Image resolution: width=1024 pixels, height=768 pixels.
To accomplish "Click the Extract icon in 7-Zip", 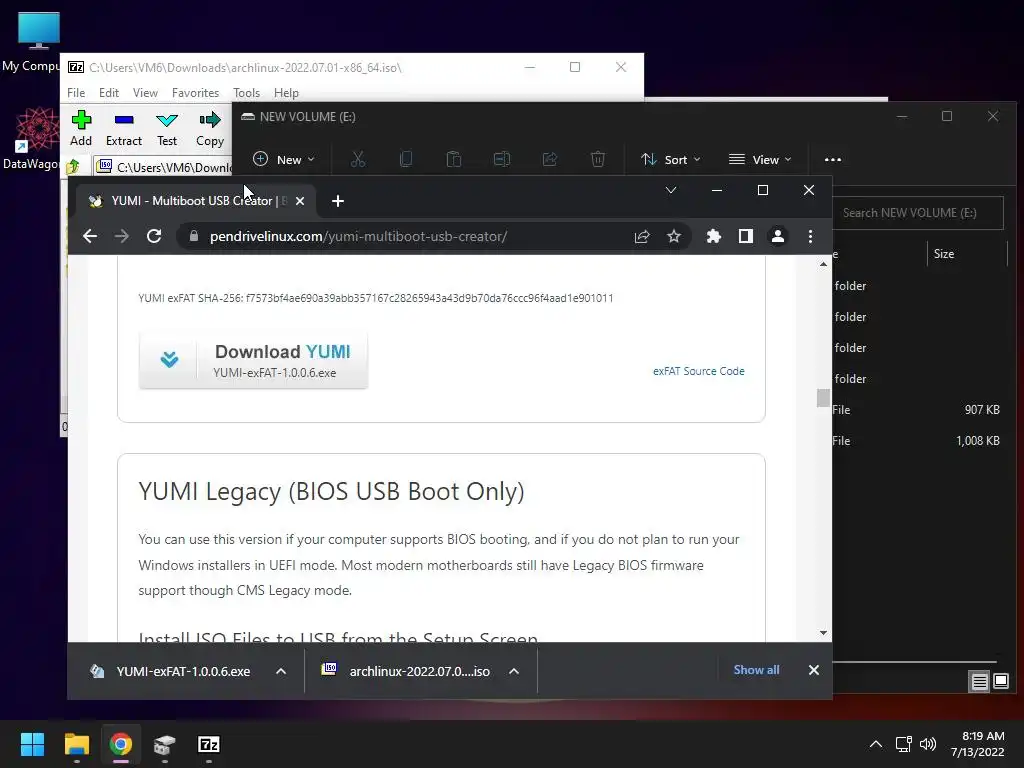I will (123, 129).
